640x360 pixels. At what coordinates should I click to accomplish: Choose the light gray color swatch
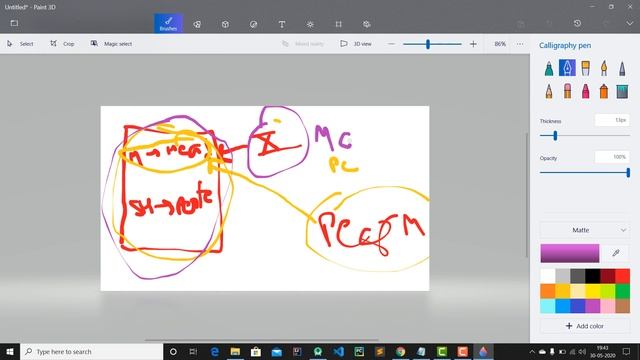tap(562, 276)
